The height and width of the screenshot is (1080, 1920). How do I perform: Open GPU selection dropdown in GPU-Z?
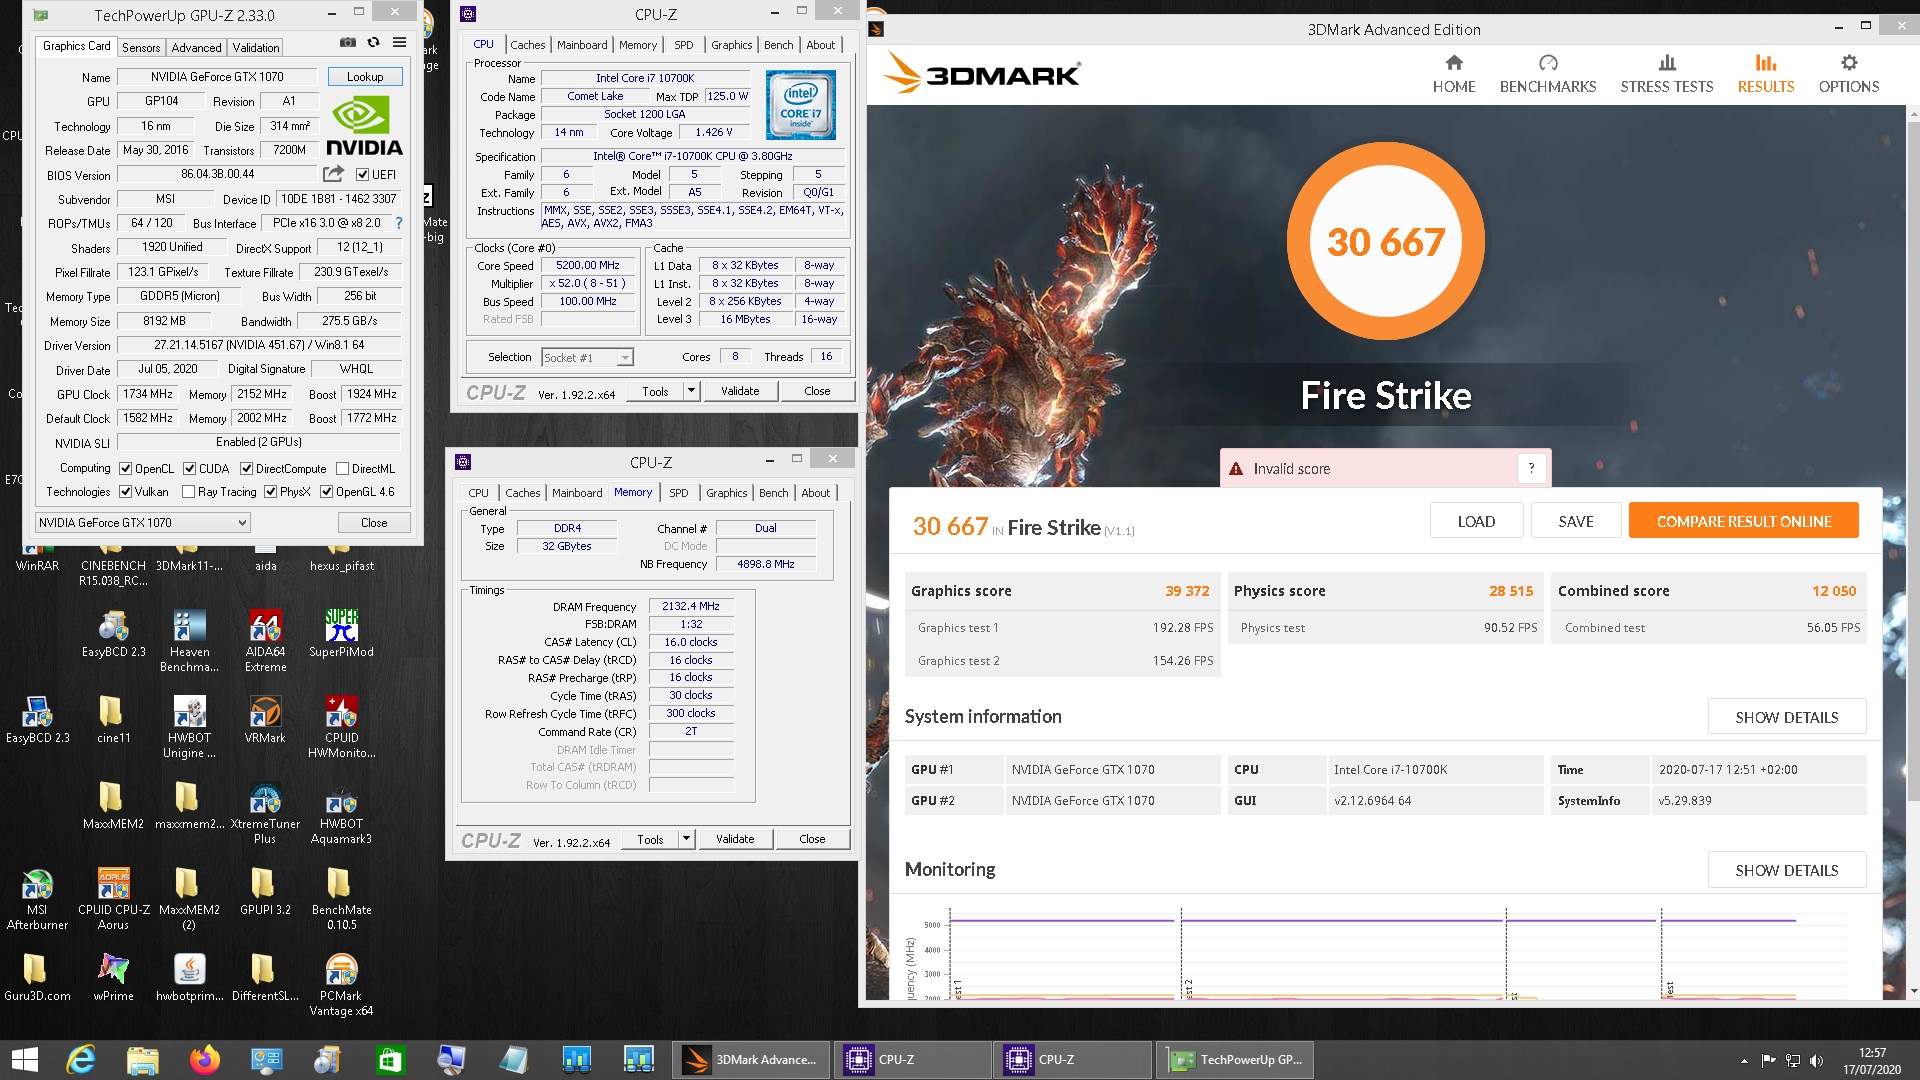click(142, 522)
